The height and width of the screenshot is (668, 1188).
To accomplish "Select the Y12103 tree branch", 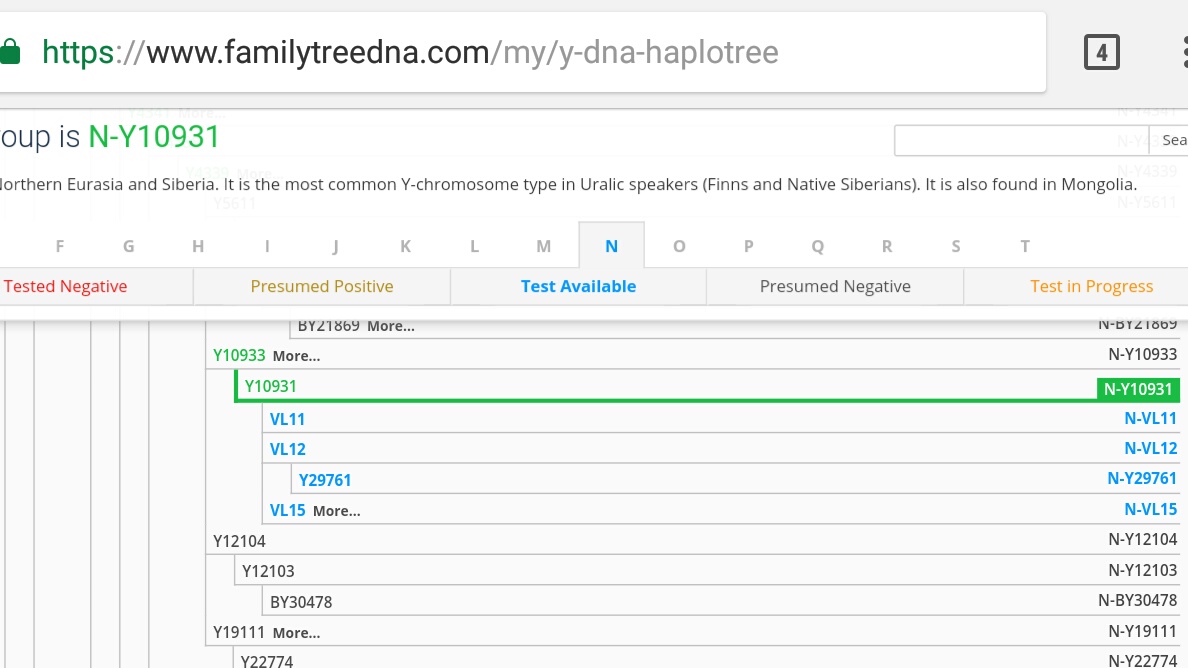I will pyautogui.click(x=268, y=571).
